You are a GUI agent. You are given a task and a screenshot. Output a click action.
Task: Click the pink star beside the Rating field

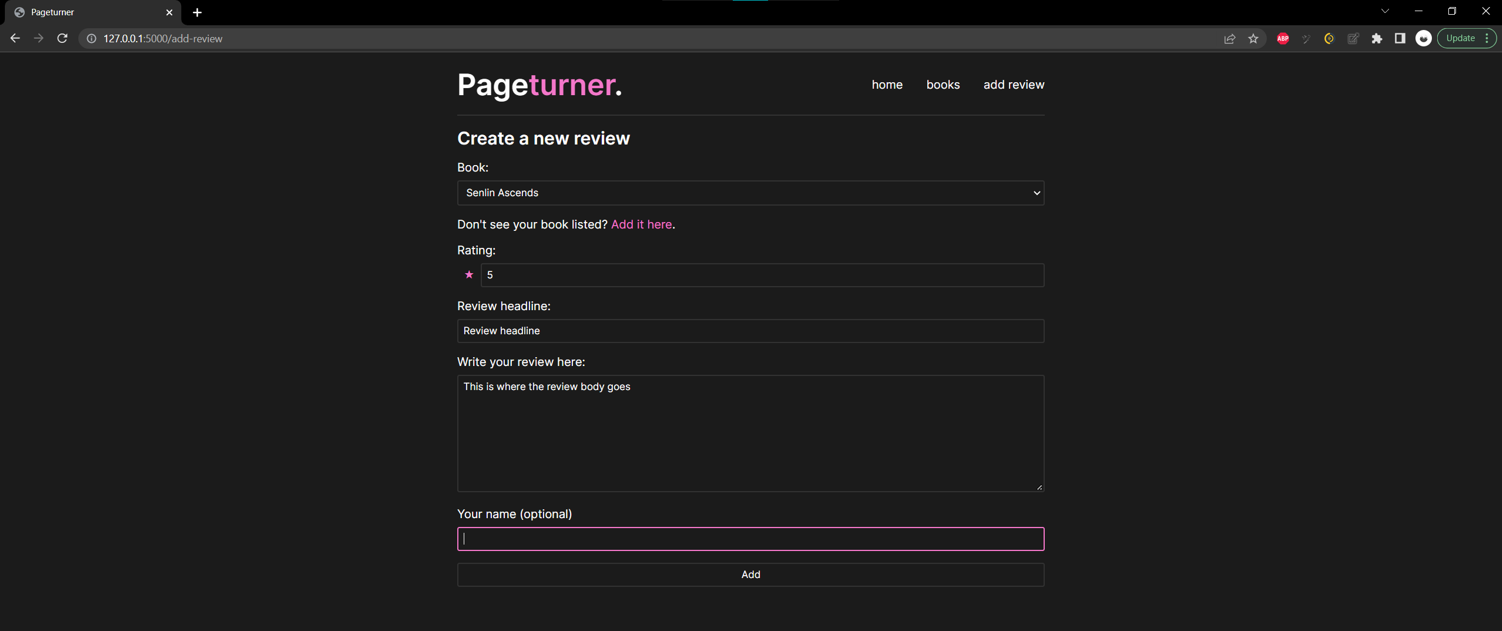[x=469, y=274]
